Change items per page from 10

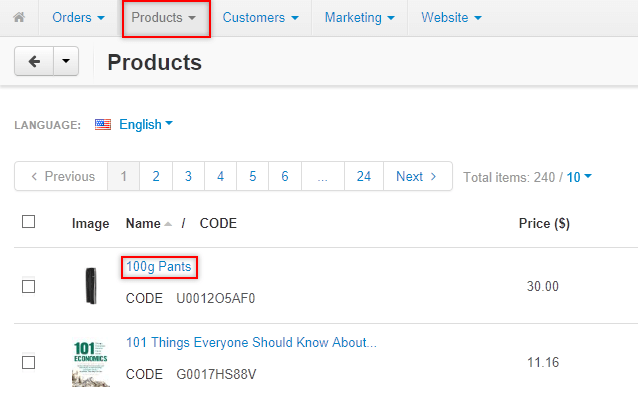point(579,177)
